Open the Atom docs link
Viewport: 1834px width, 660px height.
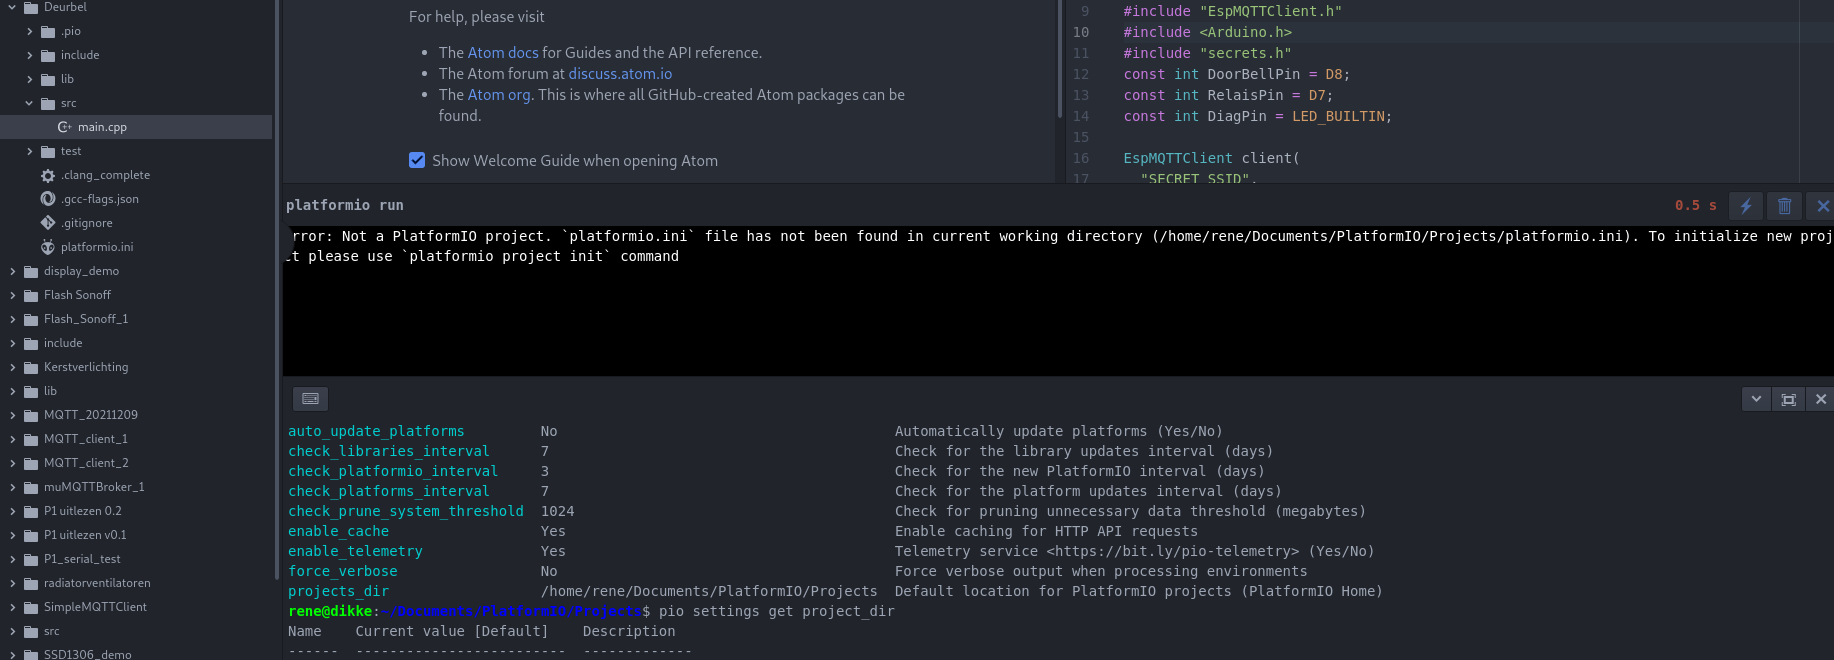[x=502, y=53]
